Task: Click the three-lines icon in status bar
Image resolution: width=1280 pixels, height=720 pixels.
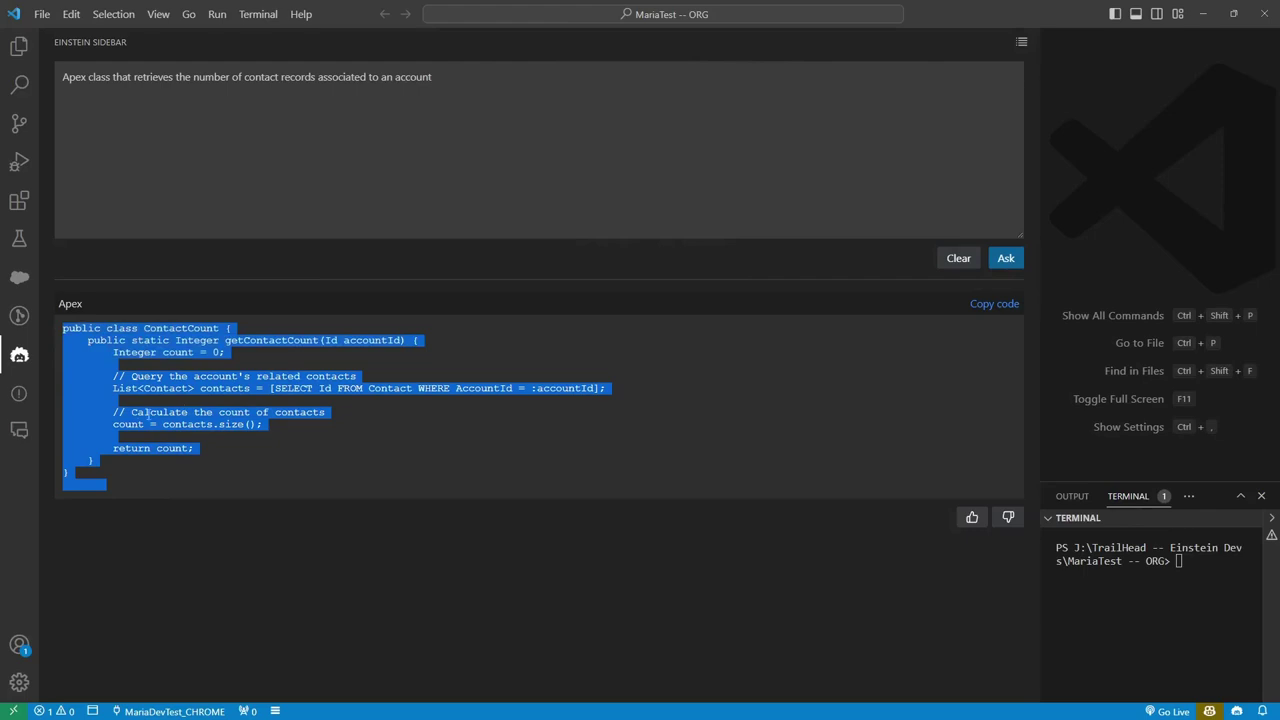Action: 275,711
